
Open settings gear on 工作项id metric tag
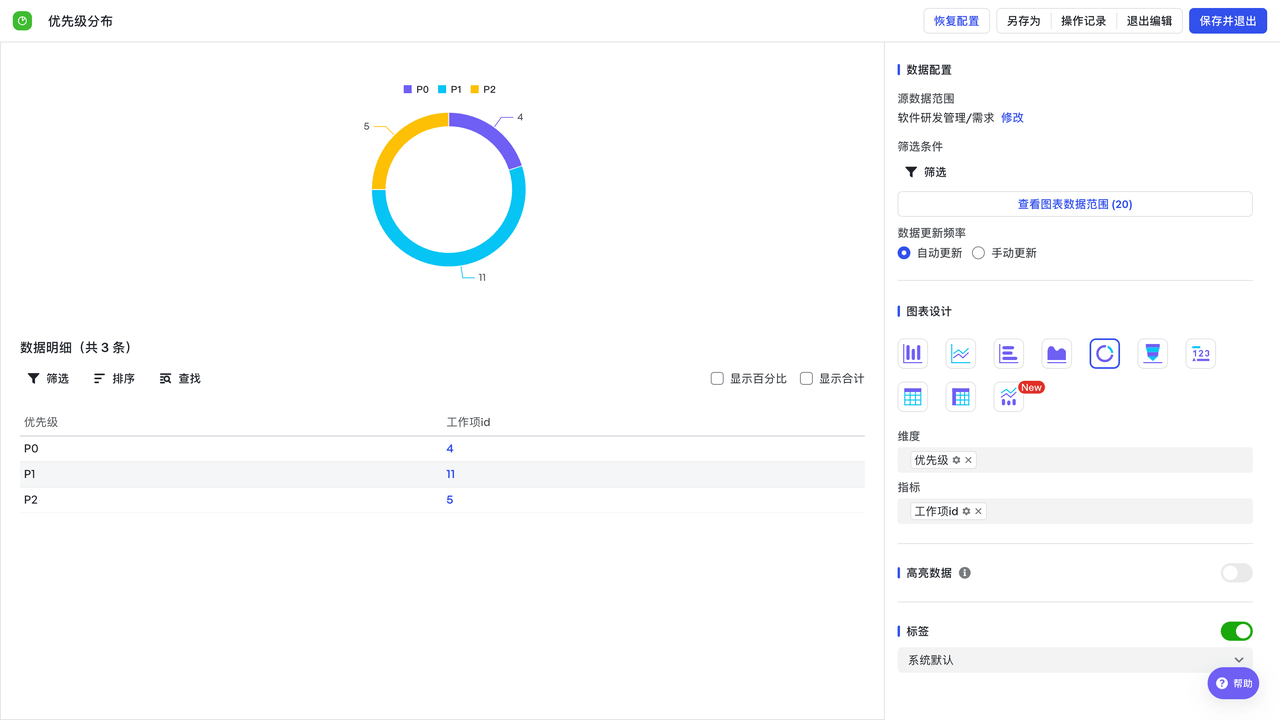(x=966, y=511)
